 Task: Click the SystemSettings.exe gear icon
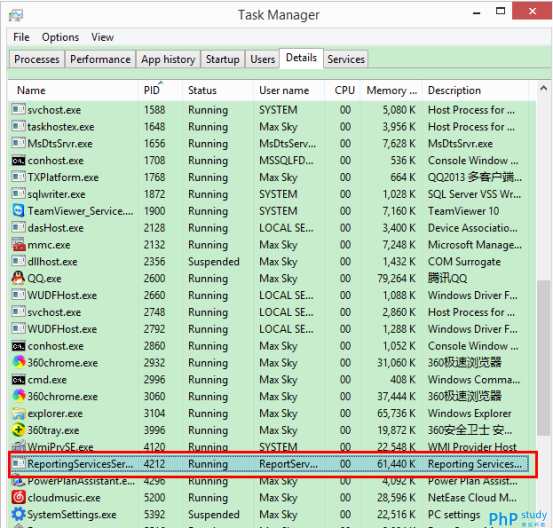[18, 514]
